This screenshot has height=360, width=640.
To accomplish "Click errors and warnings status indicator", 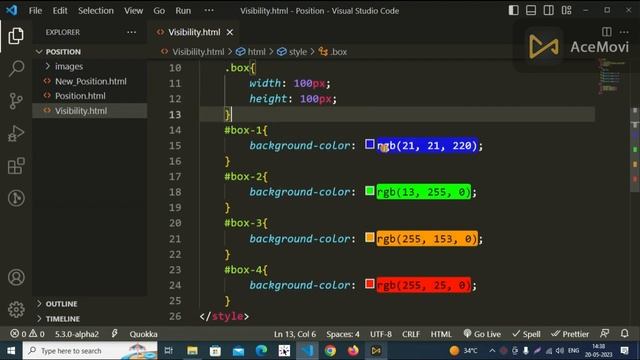I will (27, 334).
